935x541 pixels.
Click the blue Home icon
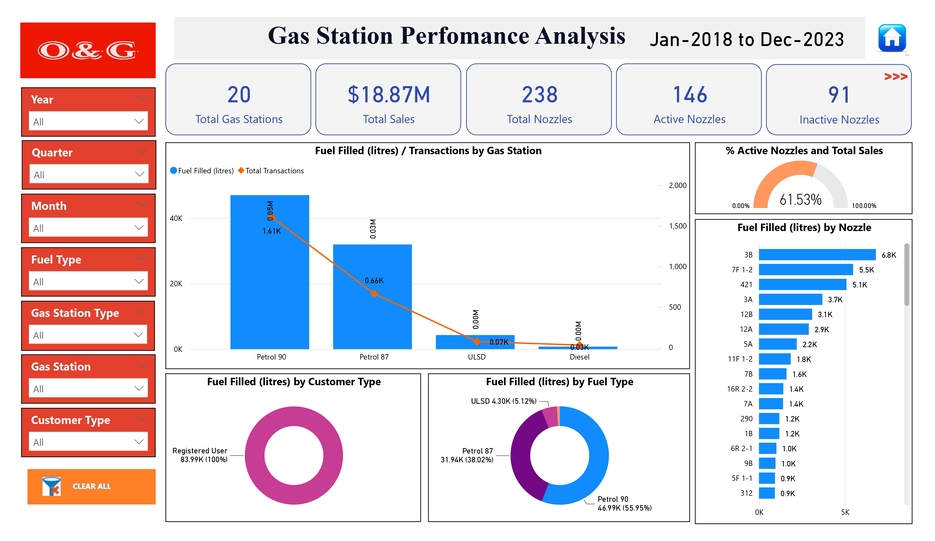[891, 38]
